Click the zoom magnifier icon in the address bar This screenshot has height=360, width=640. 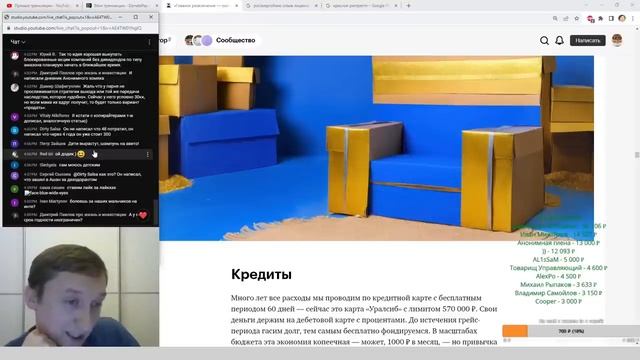coord(555,18)
